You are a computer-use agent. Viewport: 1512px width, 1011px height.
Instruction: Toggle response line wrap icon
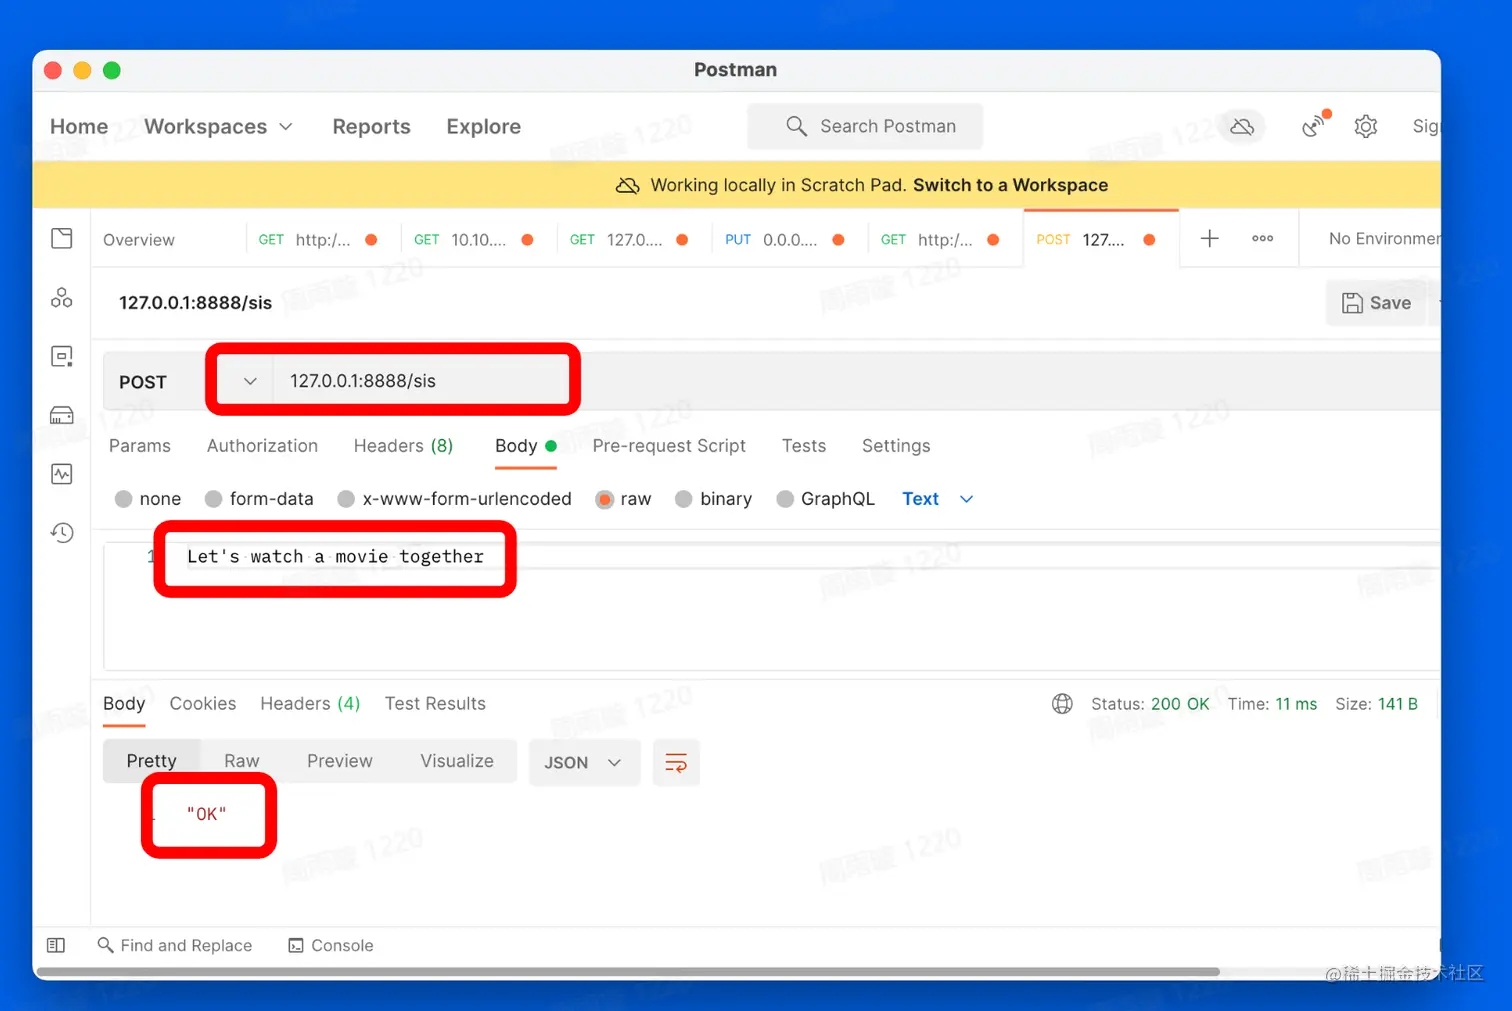coord(676,763)
